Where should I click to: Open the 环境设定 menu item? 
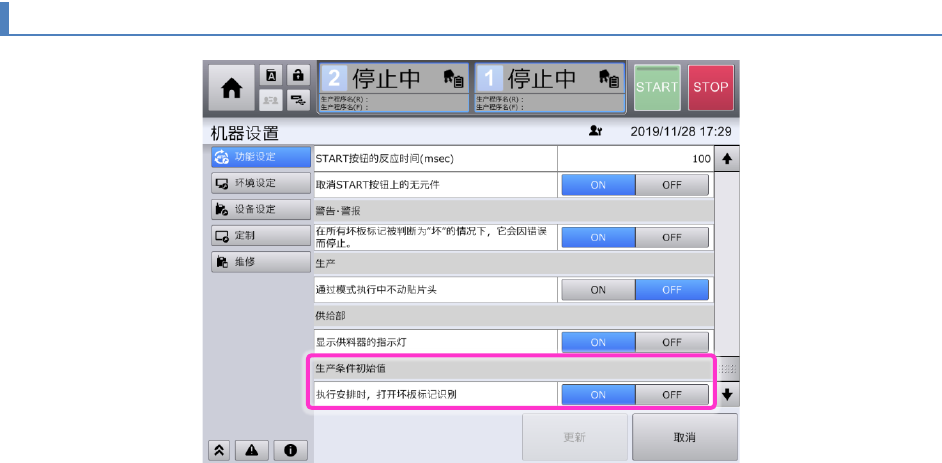pyautogui.click(x=261, y=183)
